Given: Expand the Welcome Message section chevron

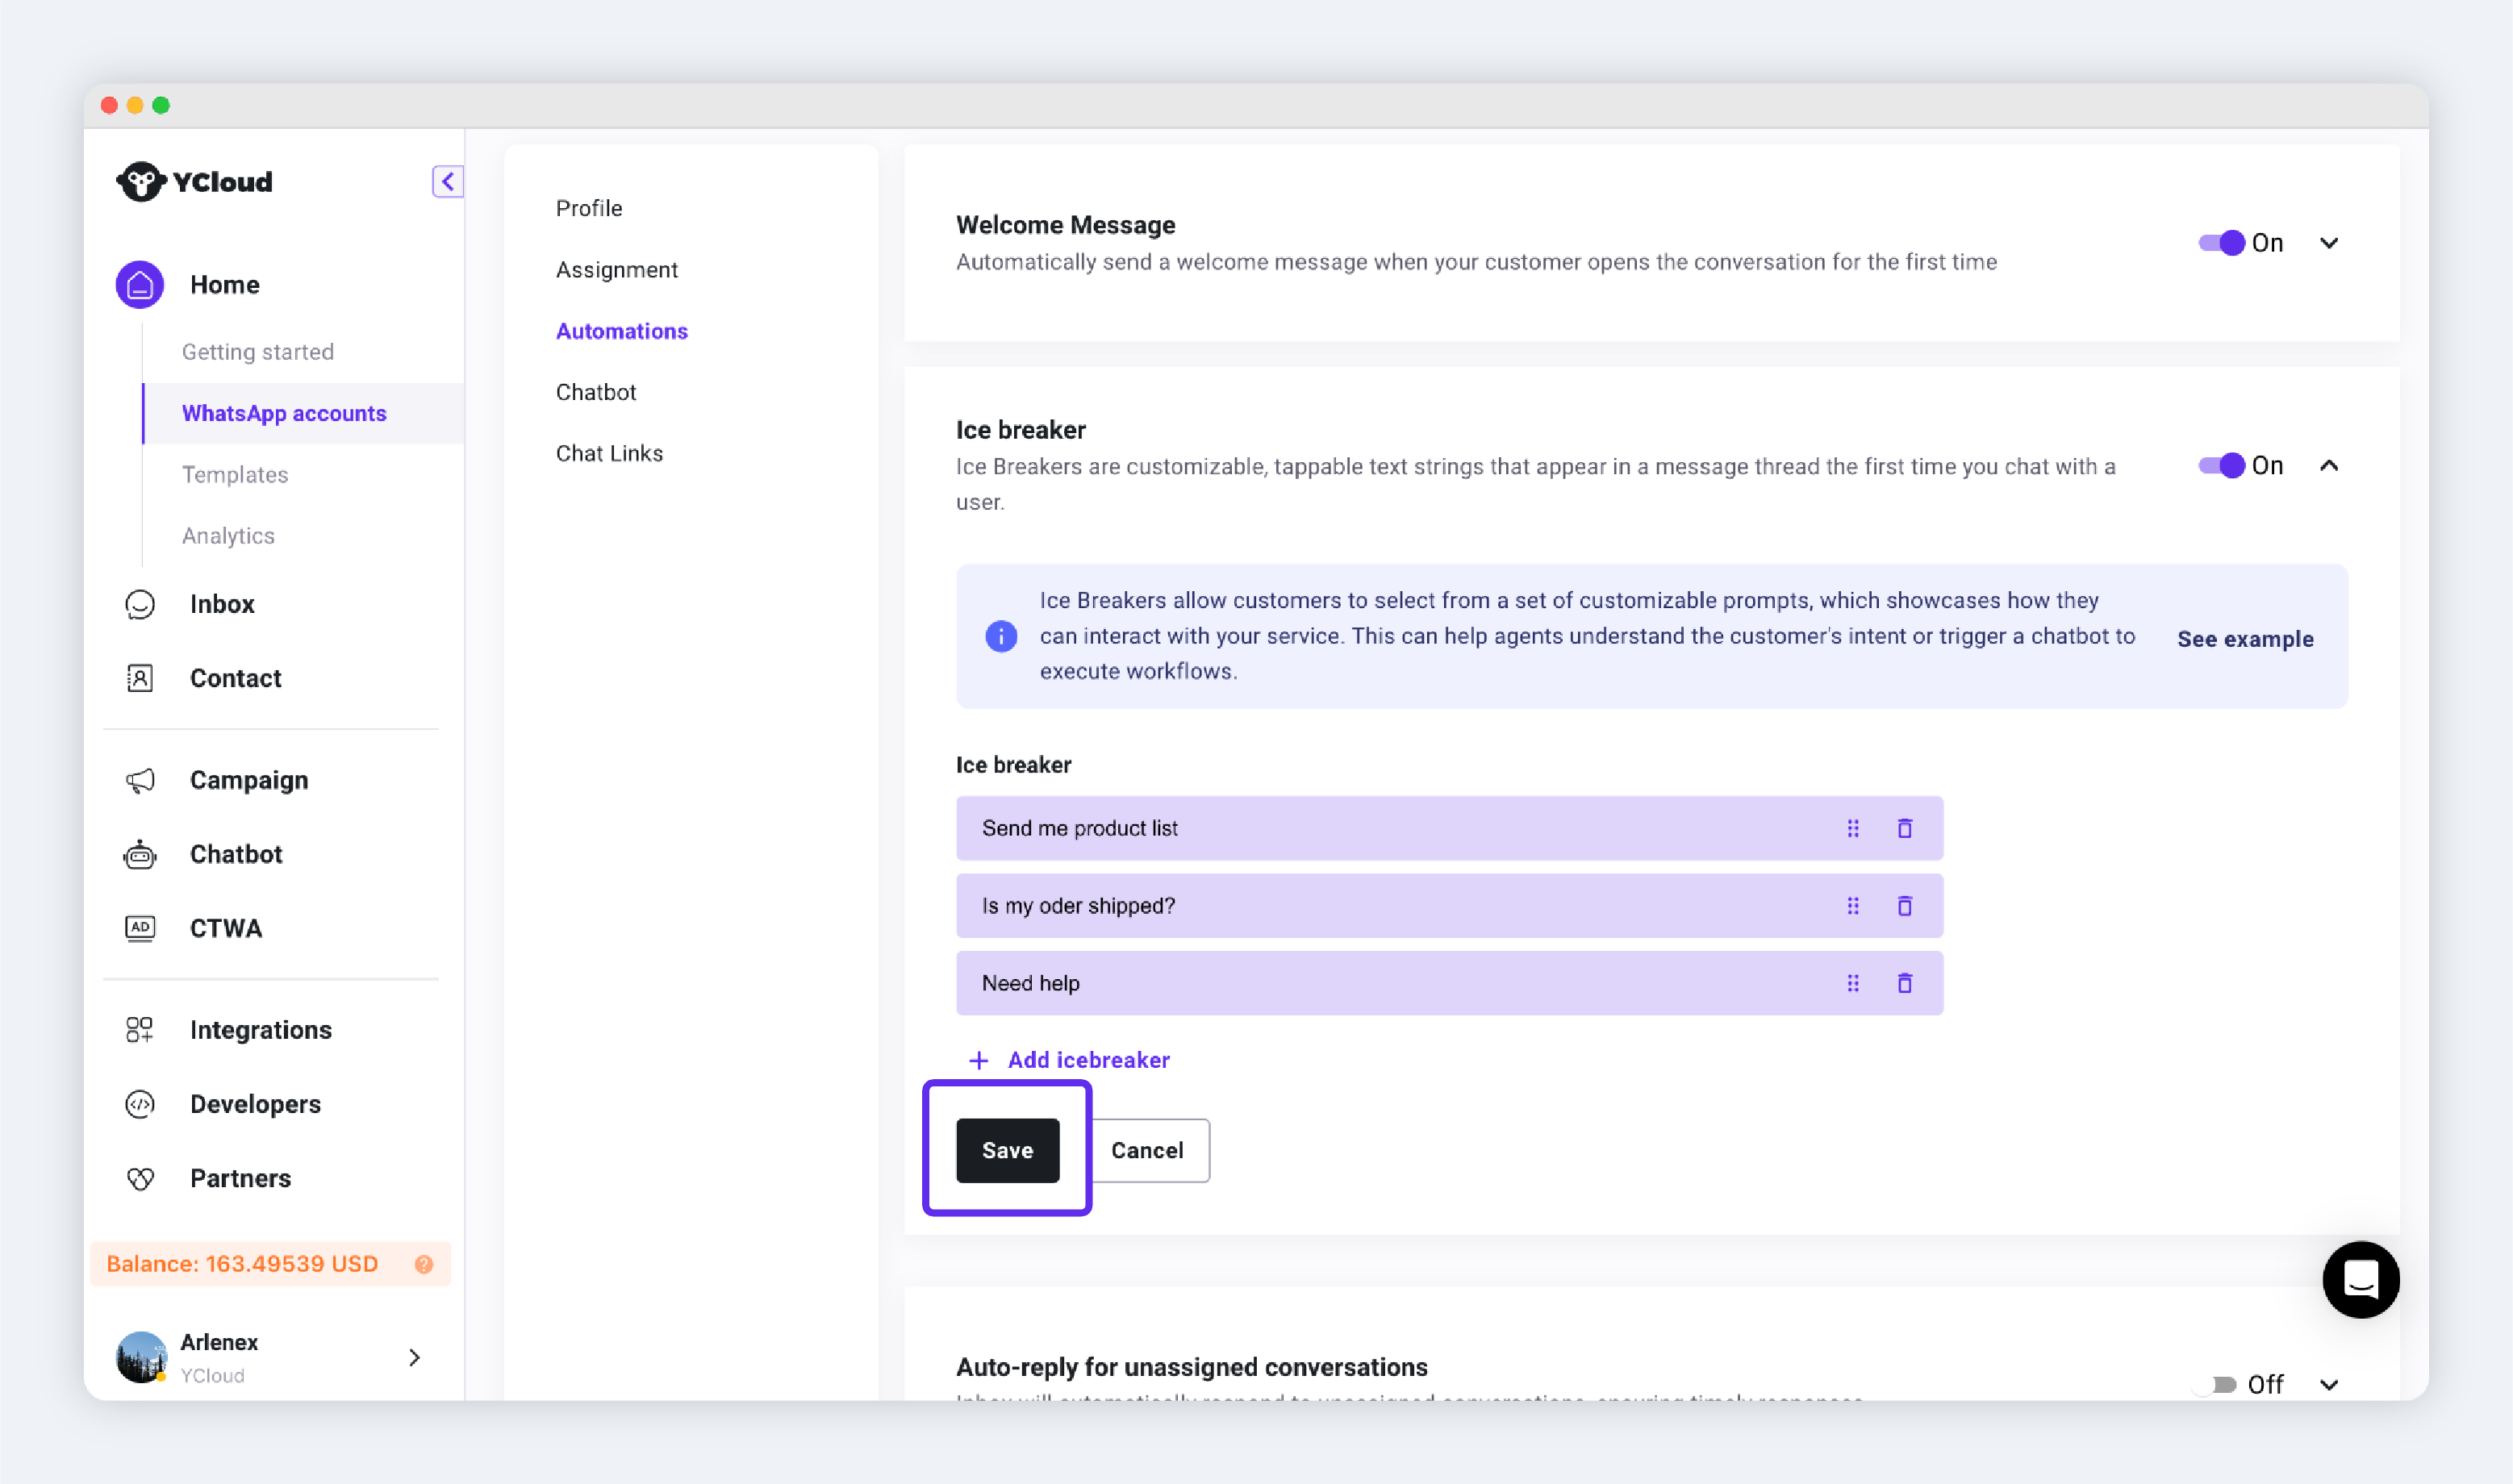Looking at the screenshot, I should pos(2328,243).
